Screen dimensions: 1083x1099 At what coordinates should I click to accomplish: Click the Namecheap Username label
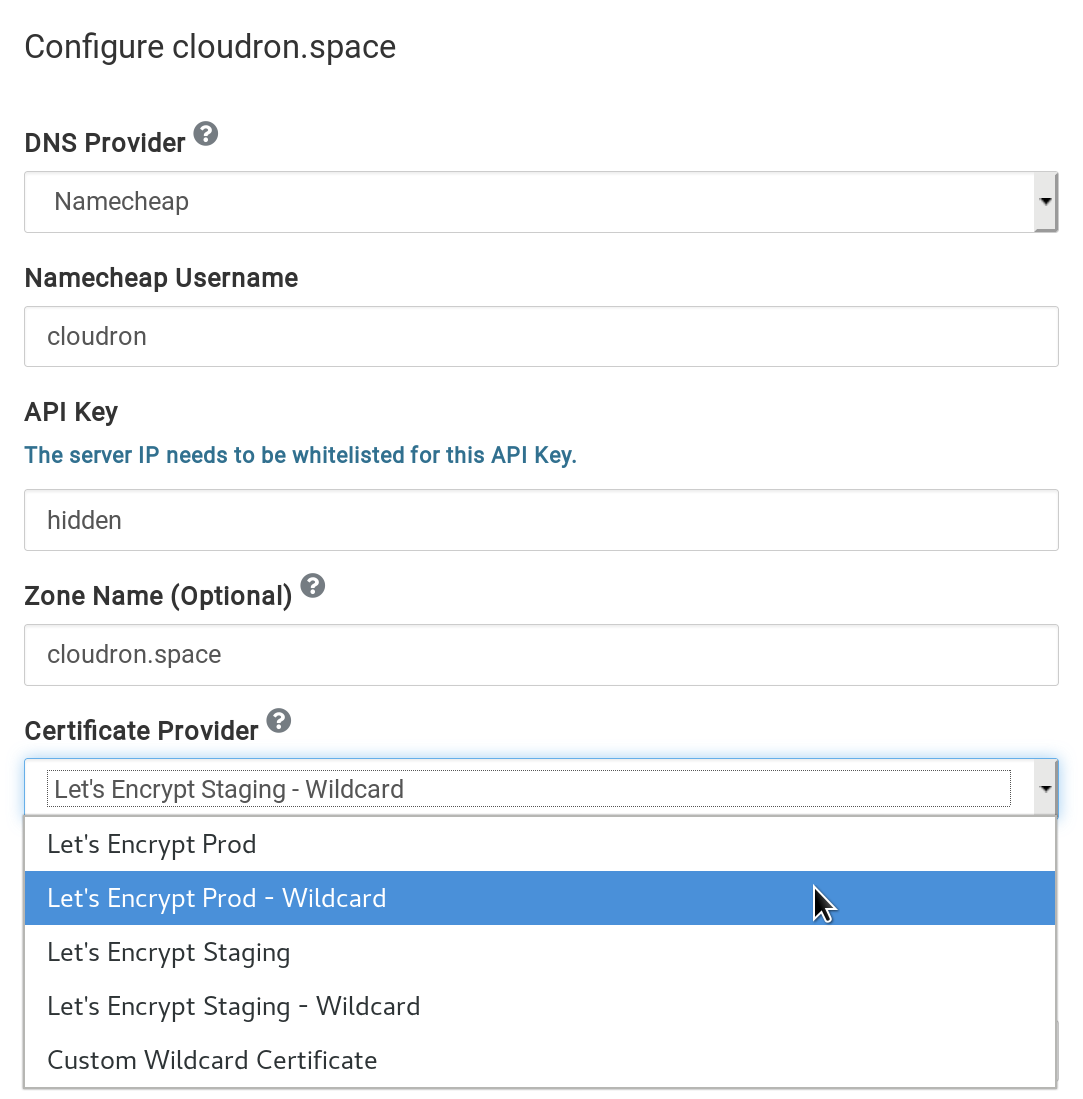[x=161, y=278]
